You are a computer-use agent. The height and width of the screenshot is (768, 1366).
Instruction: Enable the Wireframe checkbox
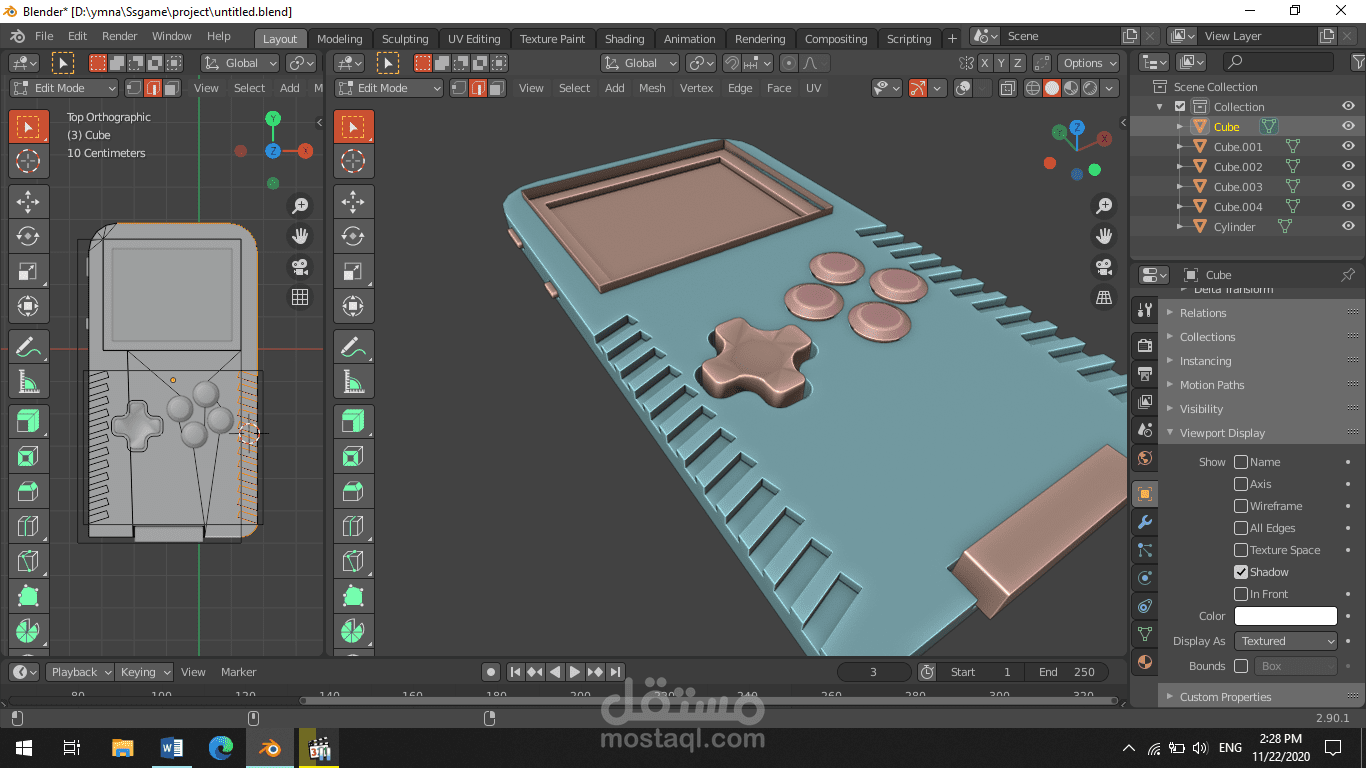click(1241, 506)
